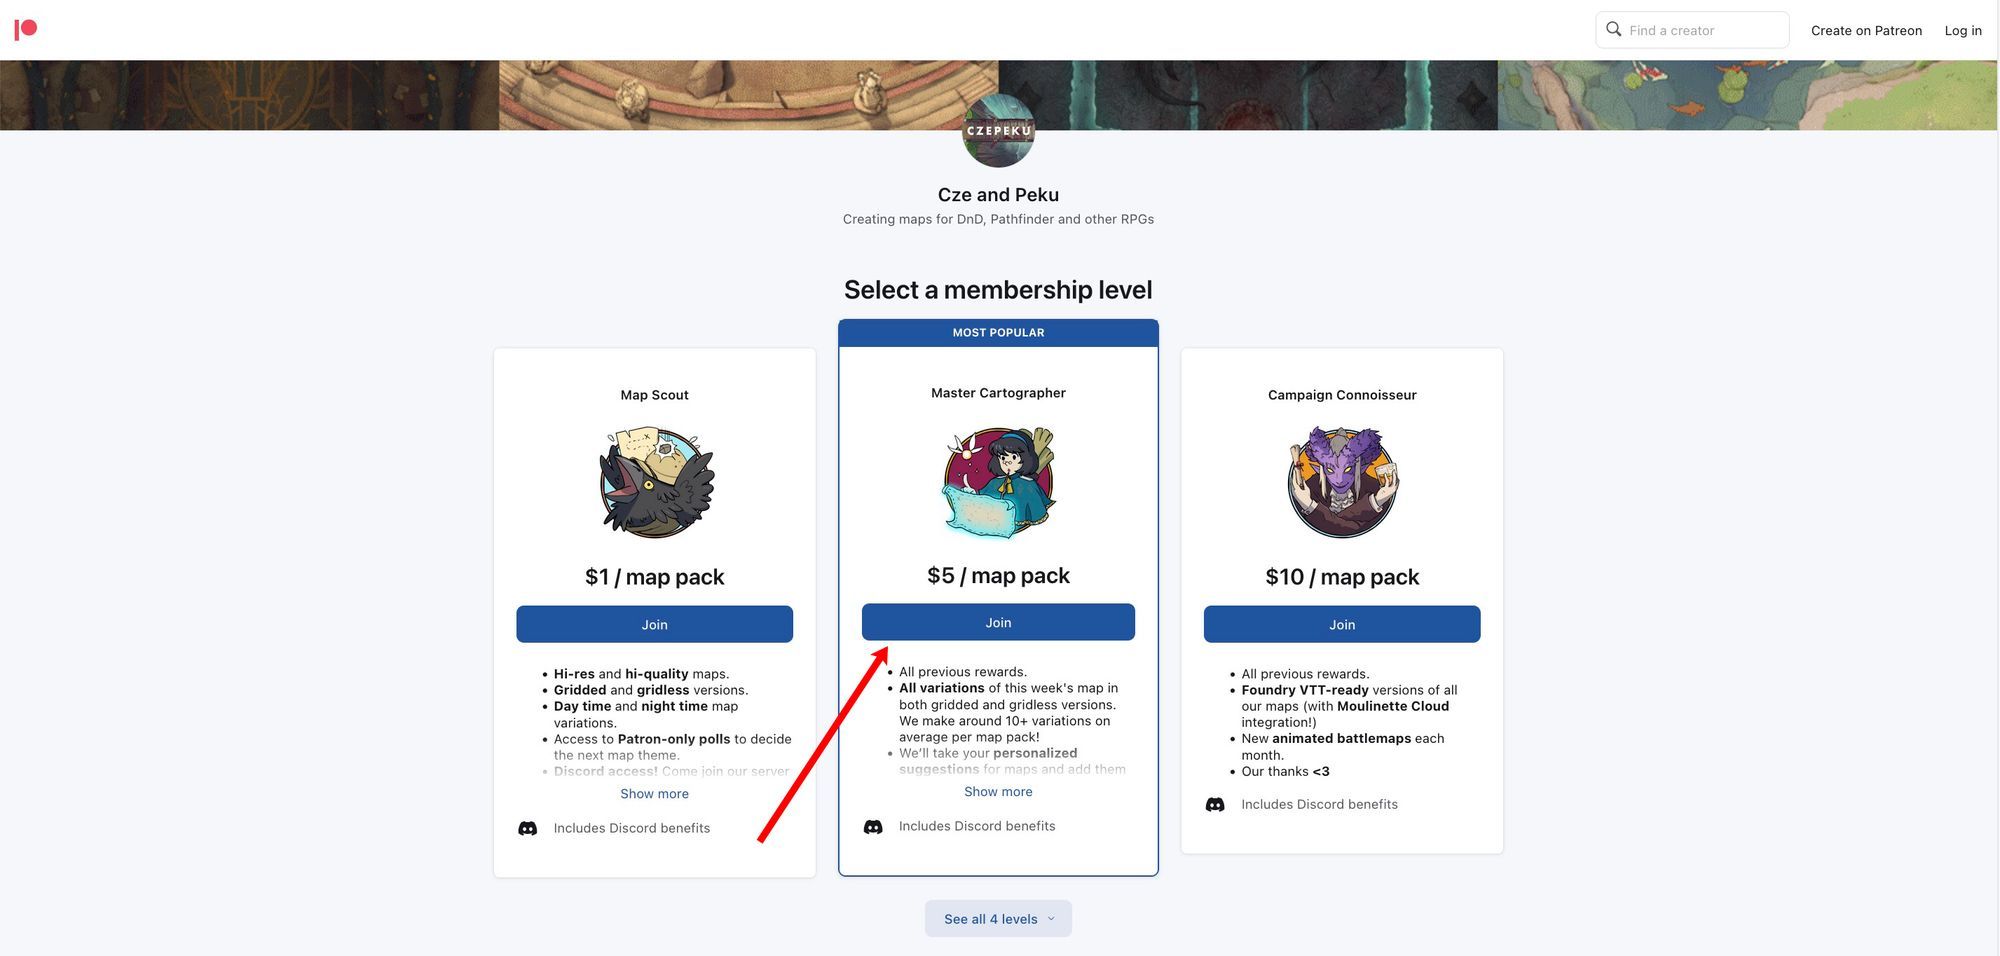The image size is (2000, 956).
Task: Click the Discord icon under Master Cartographer tier
Action: (872, 826)
